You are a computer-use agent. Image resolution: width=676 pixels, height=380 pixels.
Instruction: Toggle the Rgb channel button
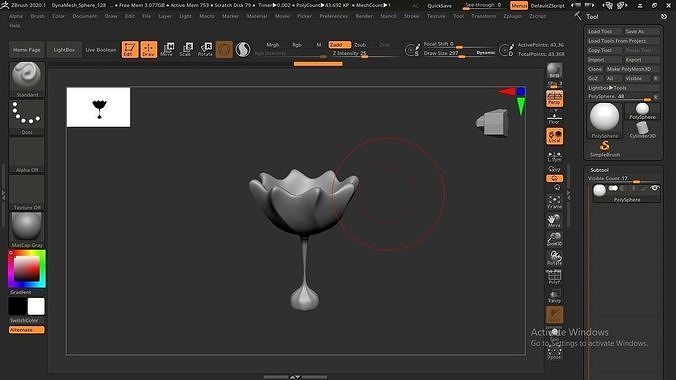297,44
